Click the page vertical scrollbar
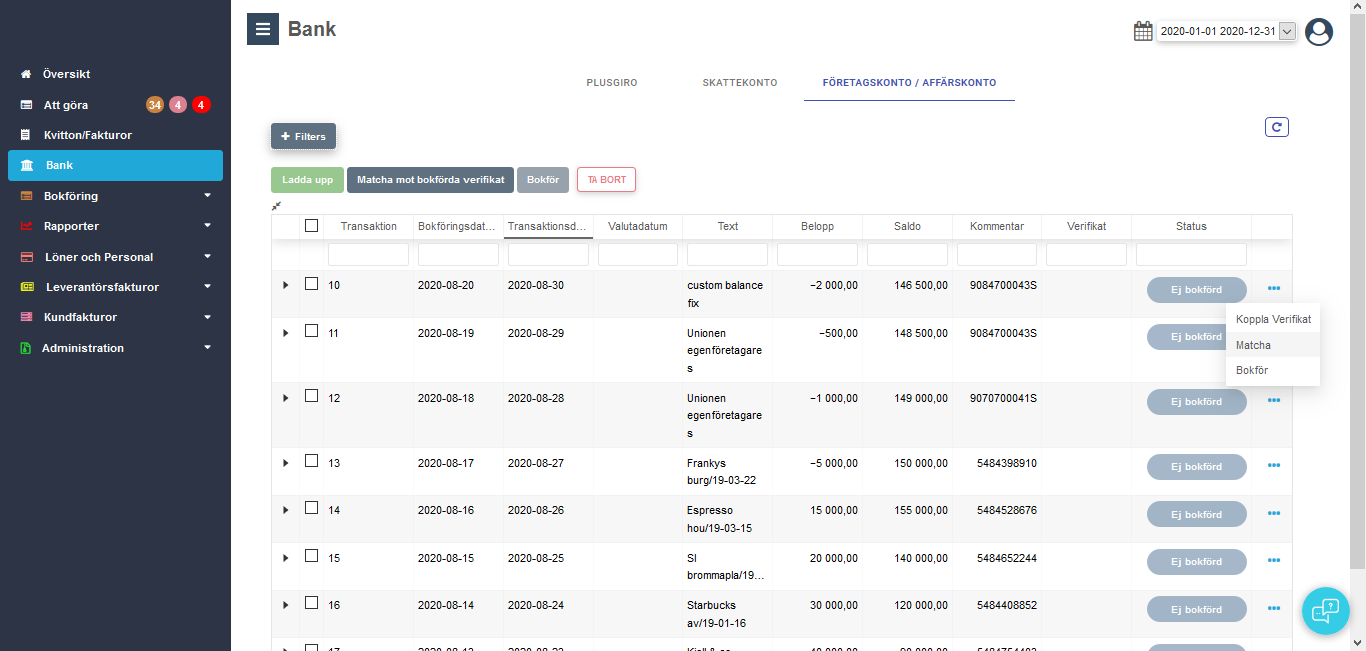This screenshot has width=1366, height=651. coord(1357,300)
